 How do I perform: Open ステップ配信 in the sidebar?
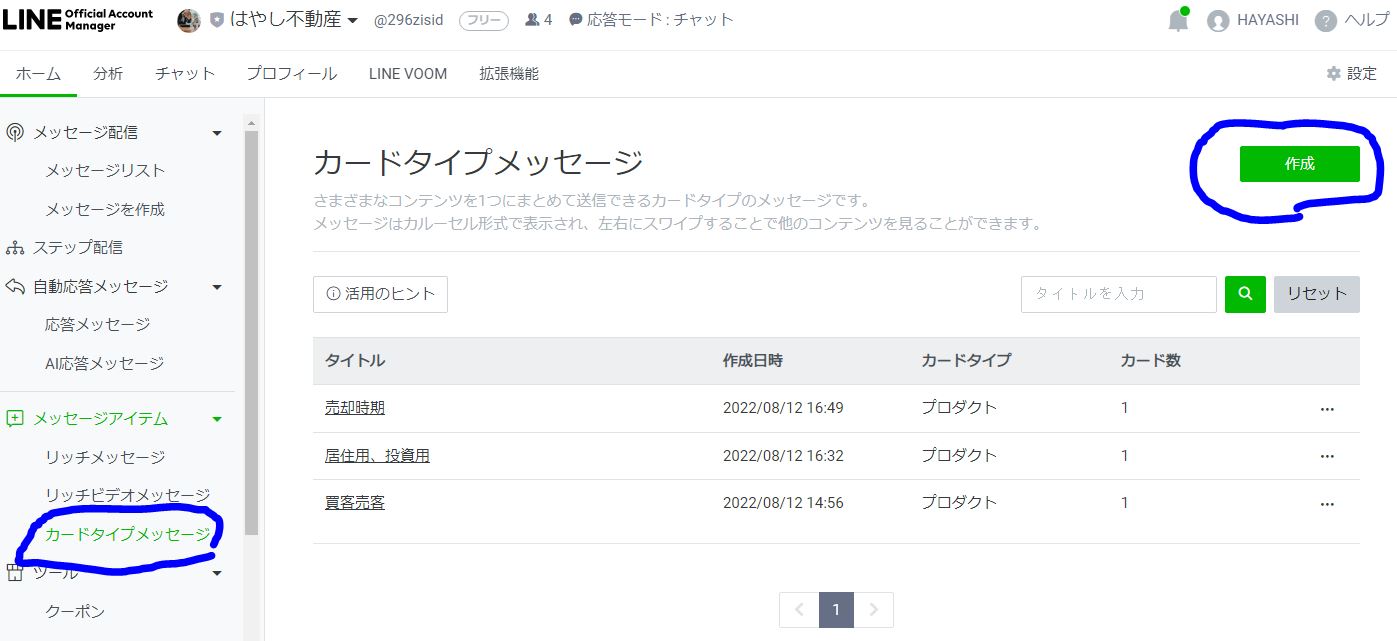(x=78, y=248)
